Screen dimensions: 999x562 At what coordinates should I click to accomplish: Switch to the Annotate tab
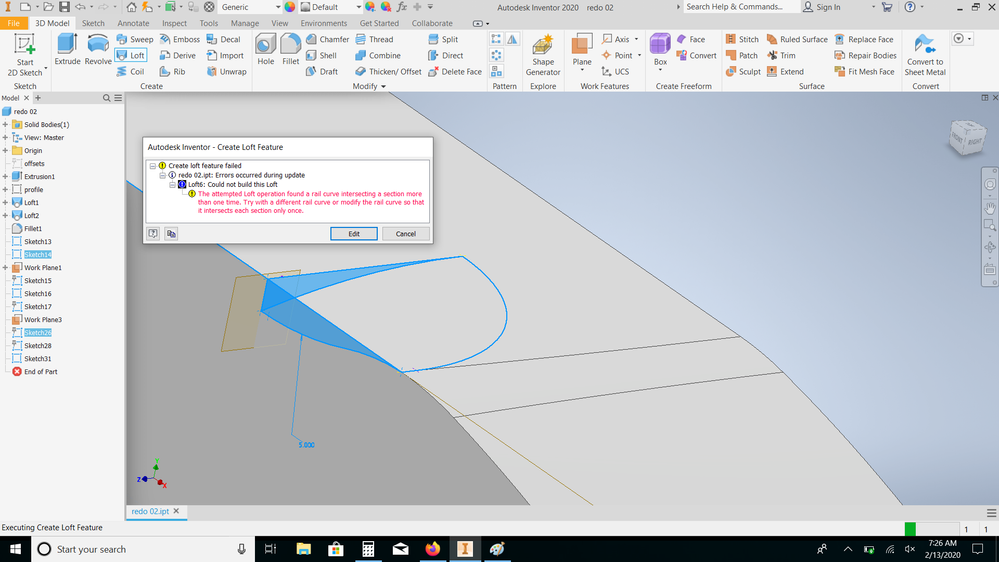pyautogui.click(x=133, y=23)
